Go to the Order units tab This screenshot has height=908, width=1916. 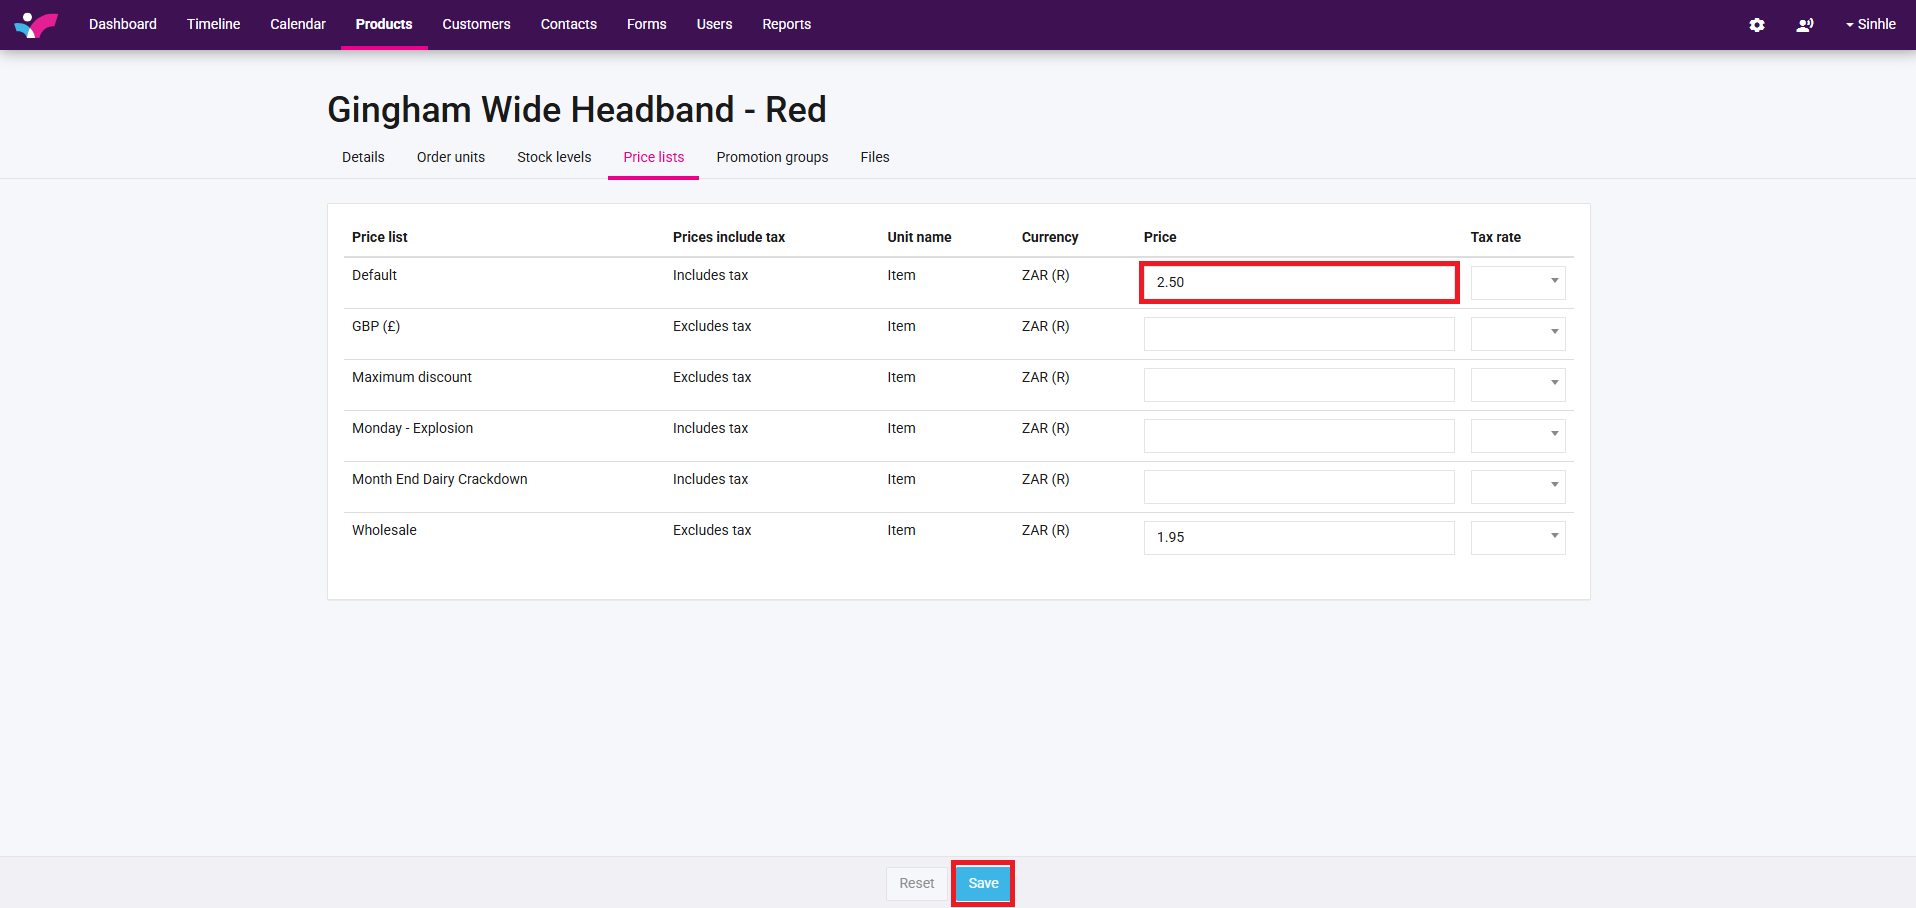pos(450,157)
